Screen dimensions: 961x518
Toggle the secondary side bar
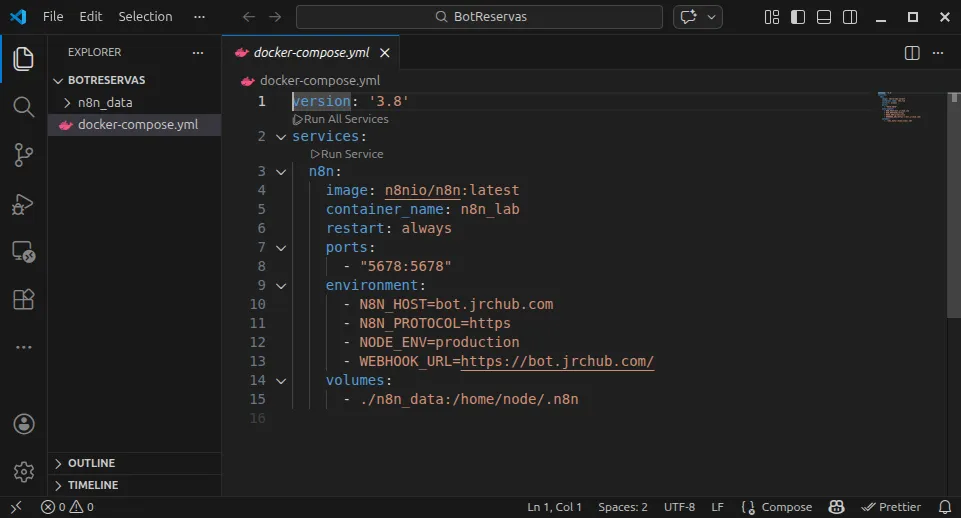(x=850, y=17)
